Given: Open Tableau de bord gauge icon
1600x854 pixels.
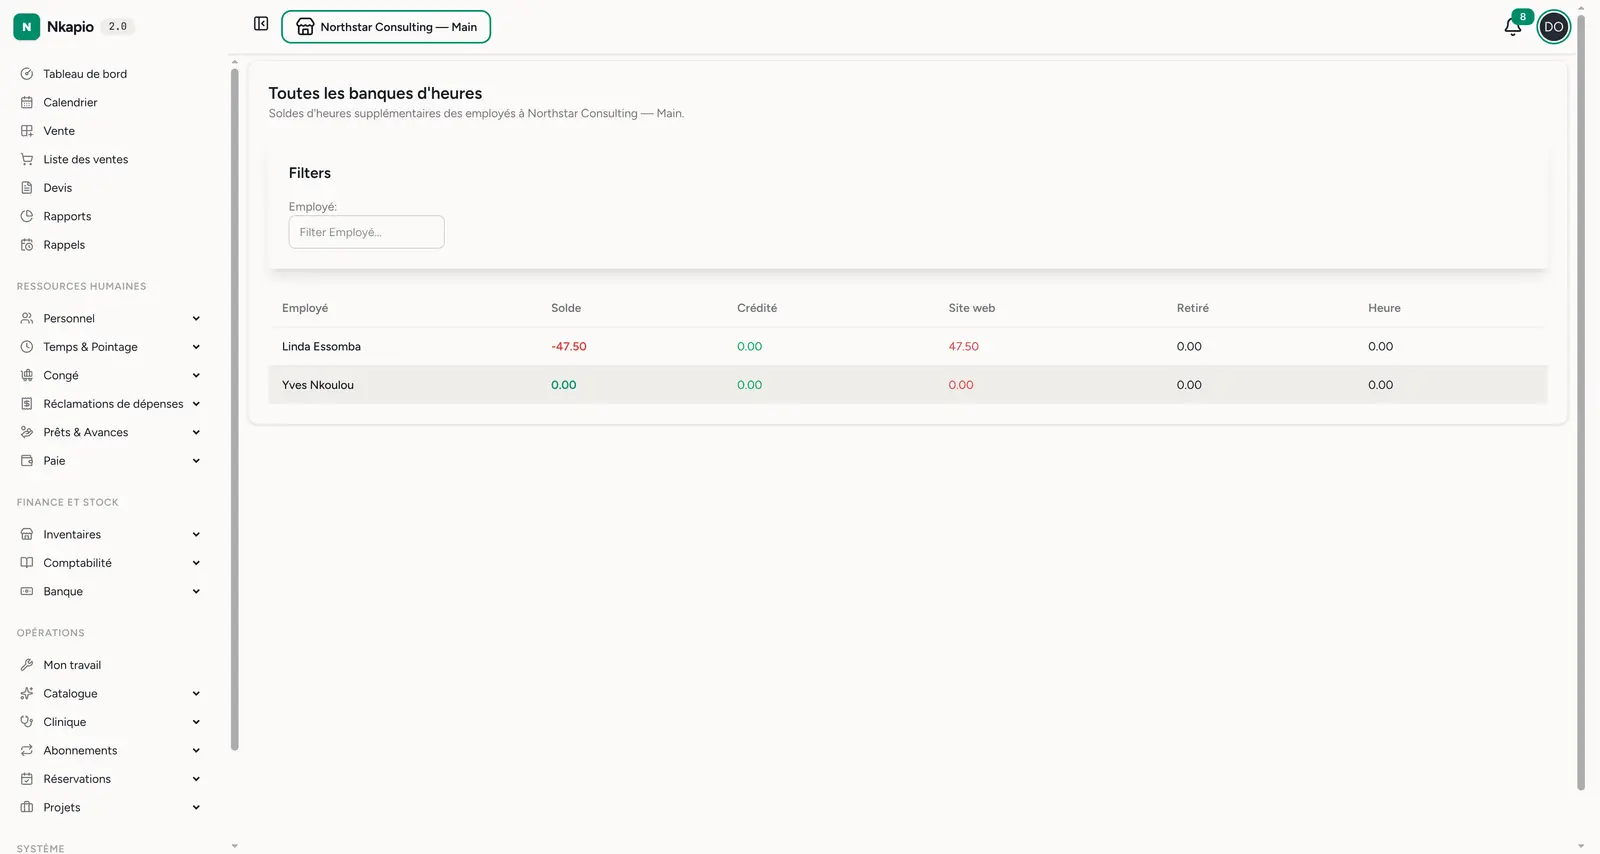Looking at the screenshot, I should click(x=27, y=74).
